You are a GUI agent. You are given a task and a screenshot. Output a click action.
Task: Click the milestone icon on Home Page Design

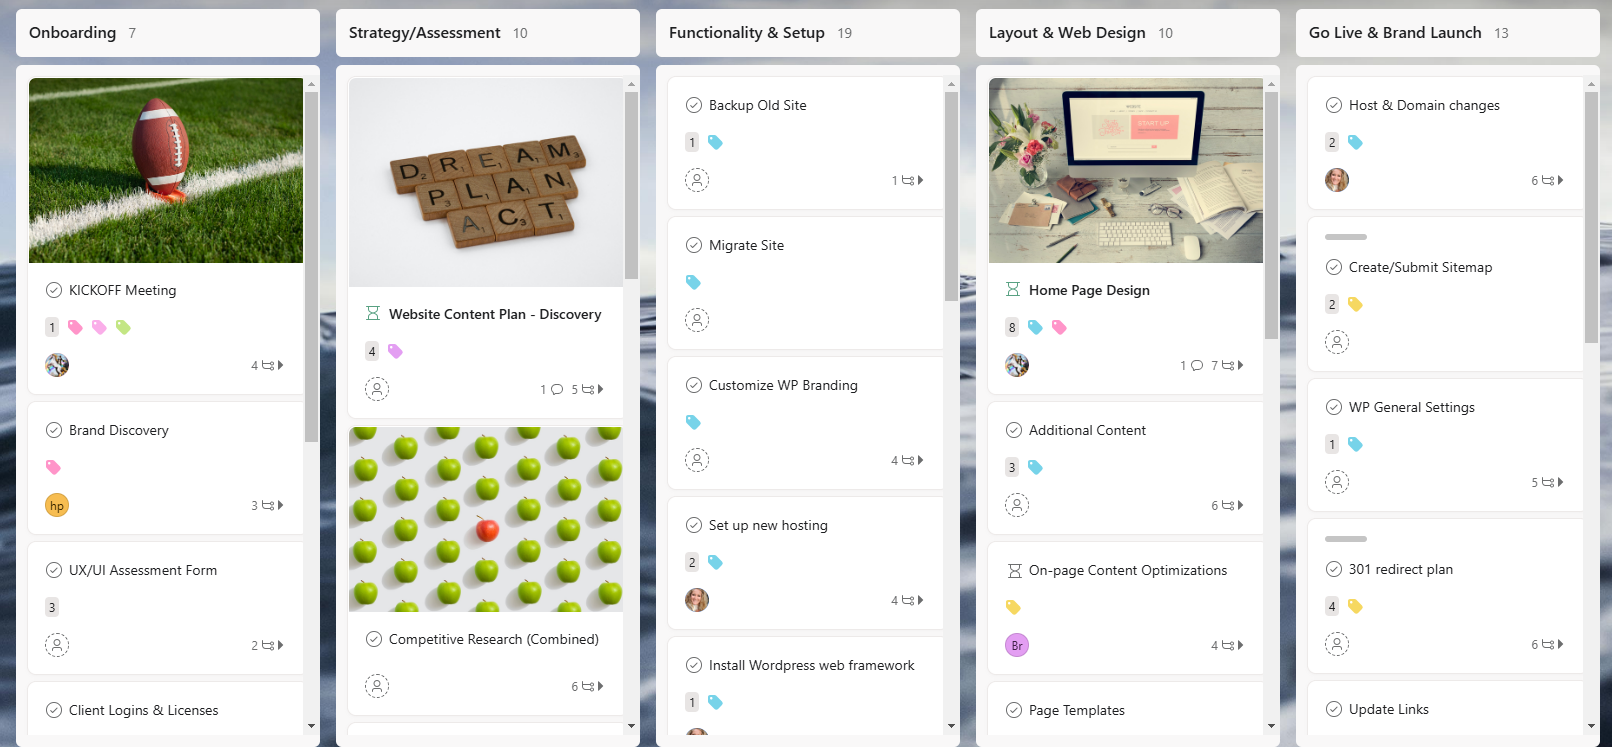coord(1013,290)
